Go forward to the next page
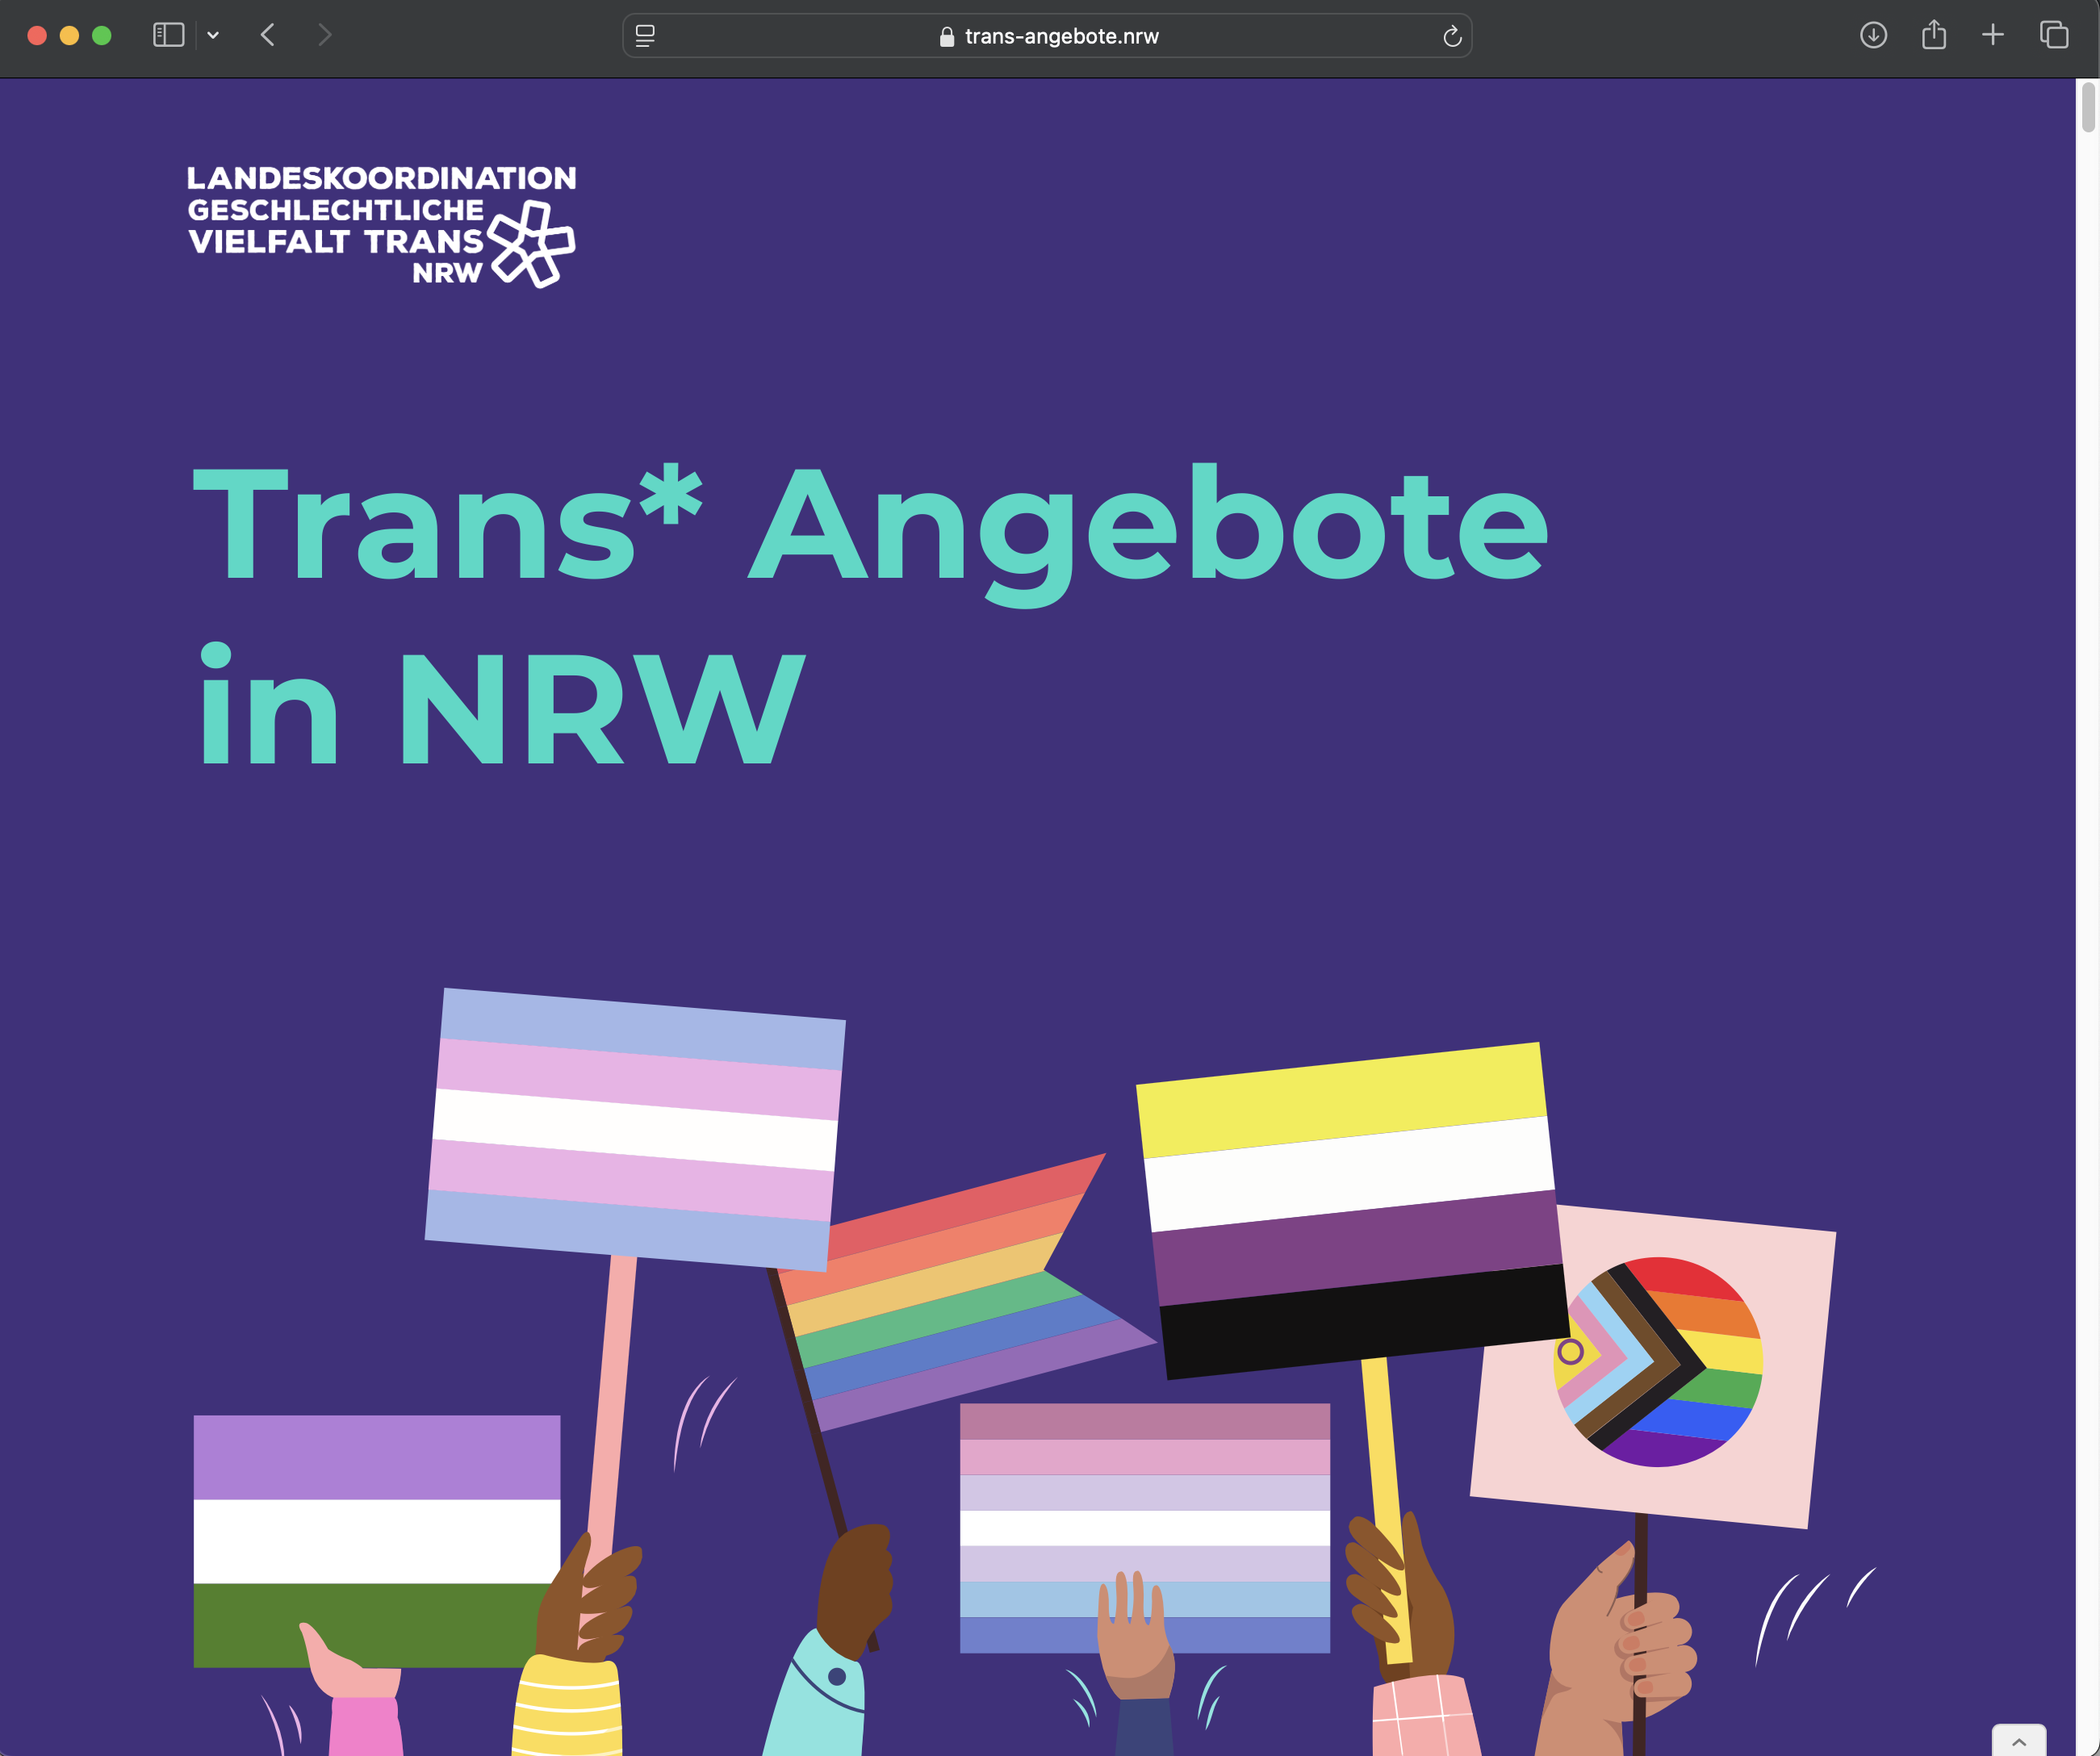The image size is (2100, 1756). (324, 35)
